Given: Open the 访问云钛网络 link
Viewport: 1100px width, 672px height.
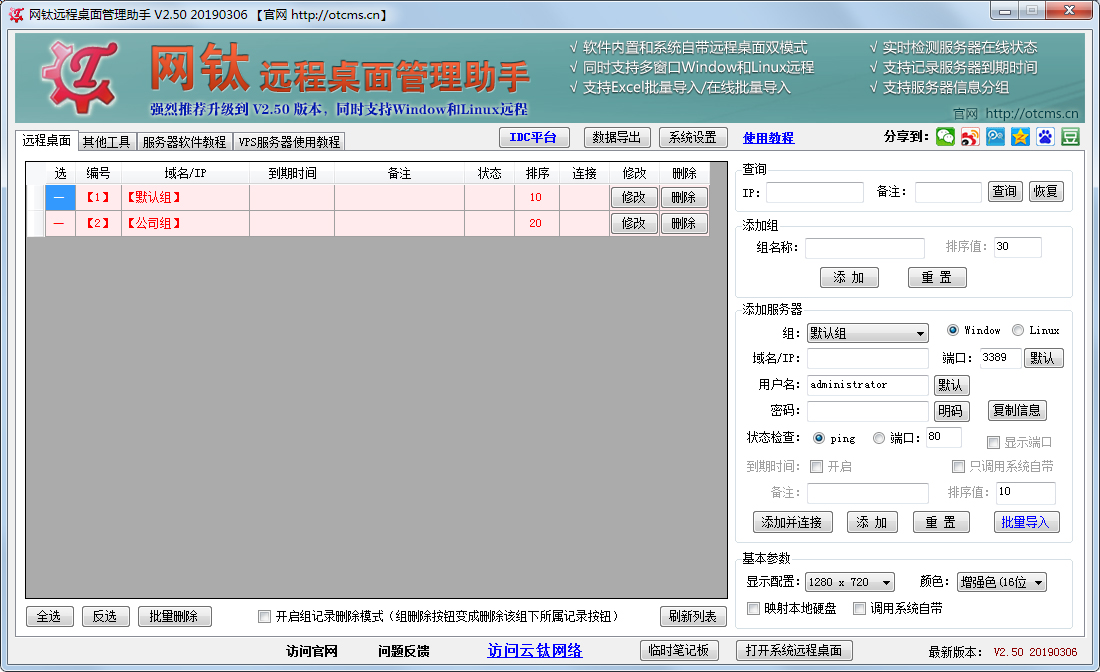Looking at the screenshot, I should (535, 650).
